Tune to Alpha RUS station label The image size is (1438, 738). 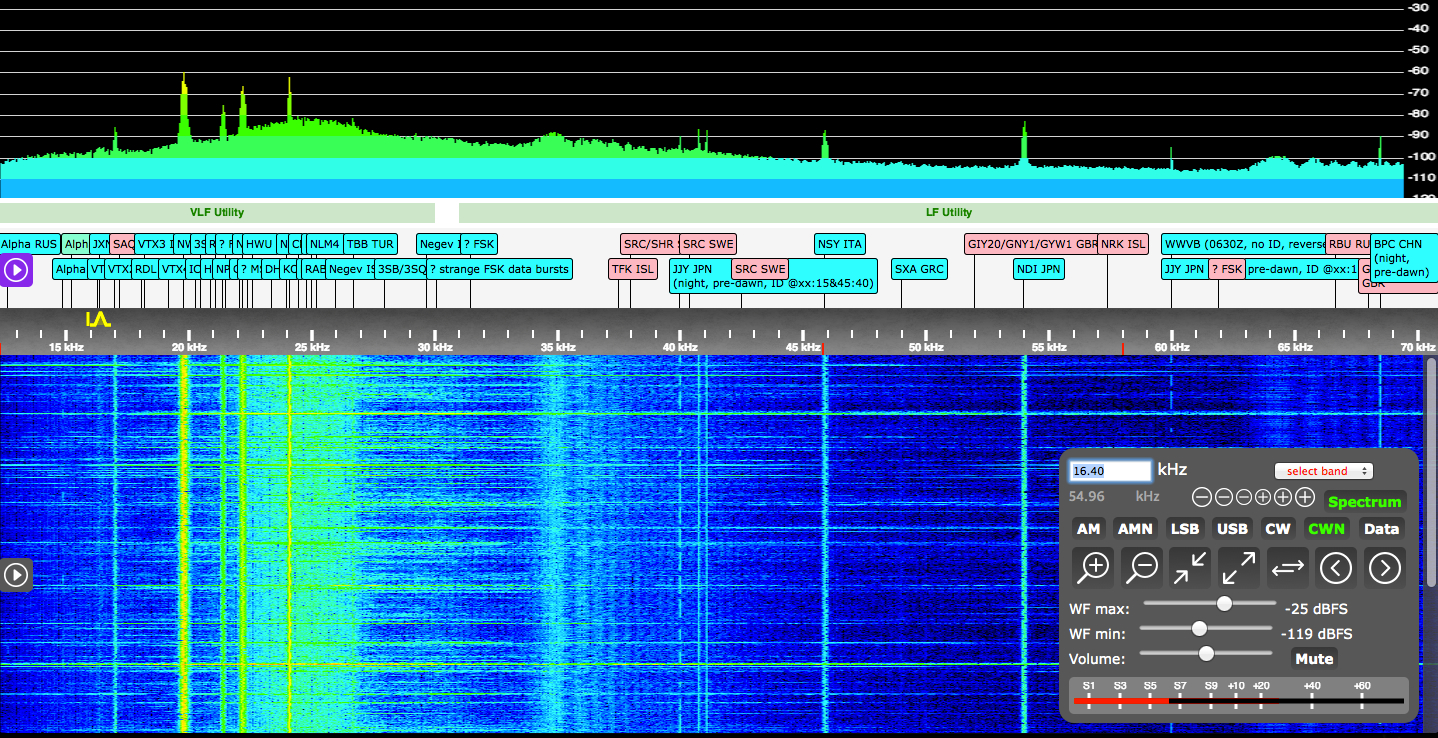pos(30,244)
